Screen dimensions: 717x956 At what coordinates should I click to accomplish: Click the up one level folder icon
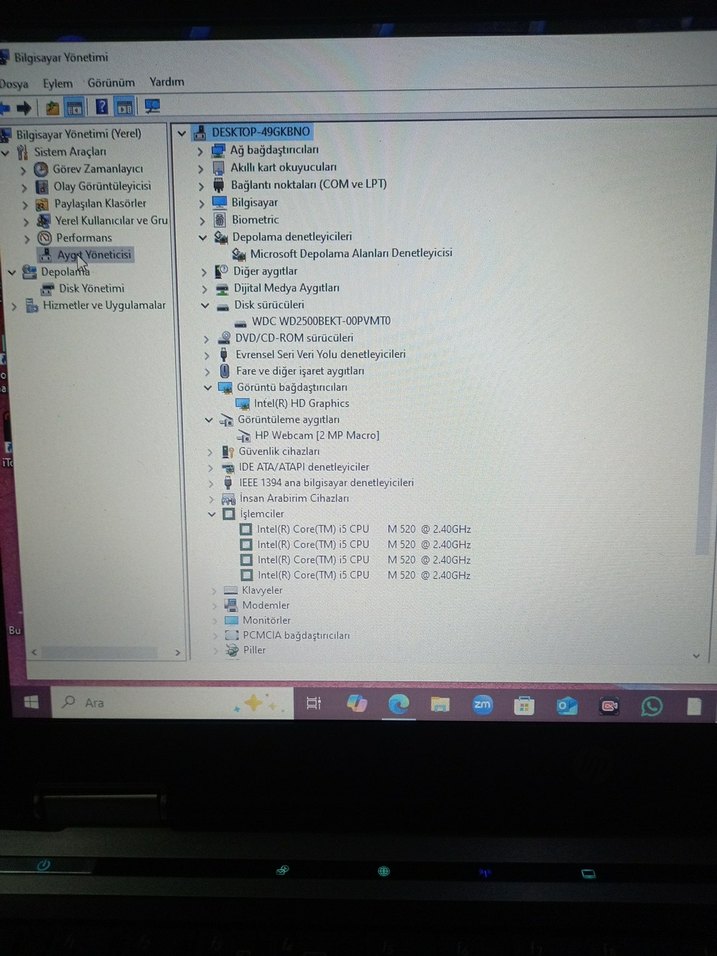coord(52,108)
